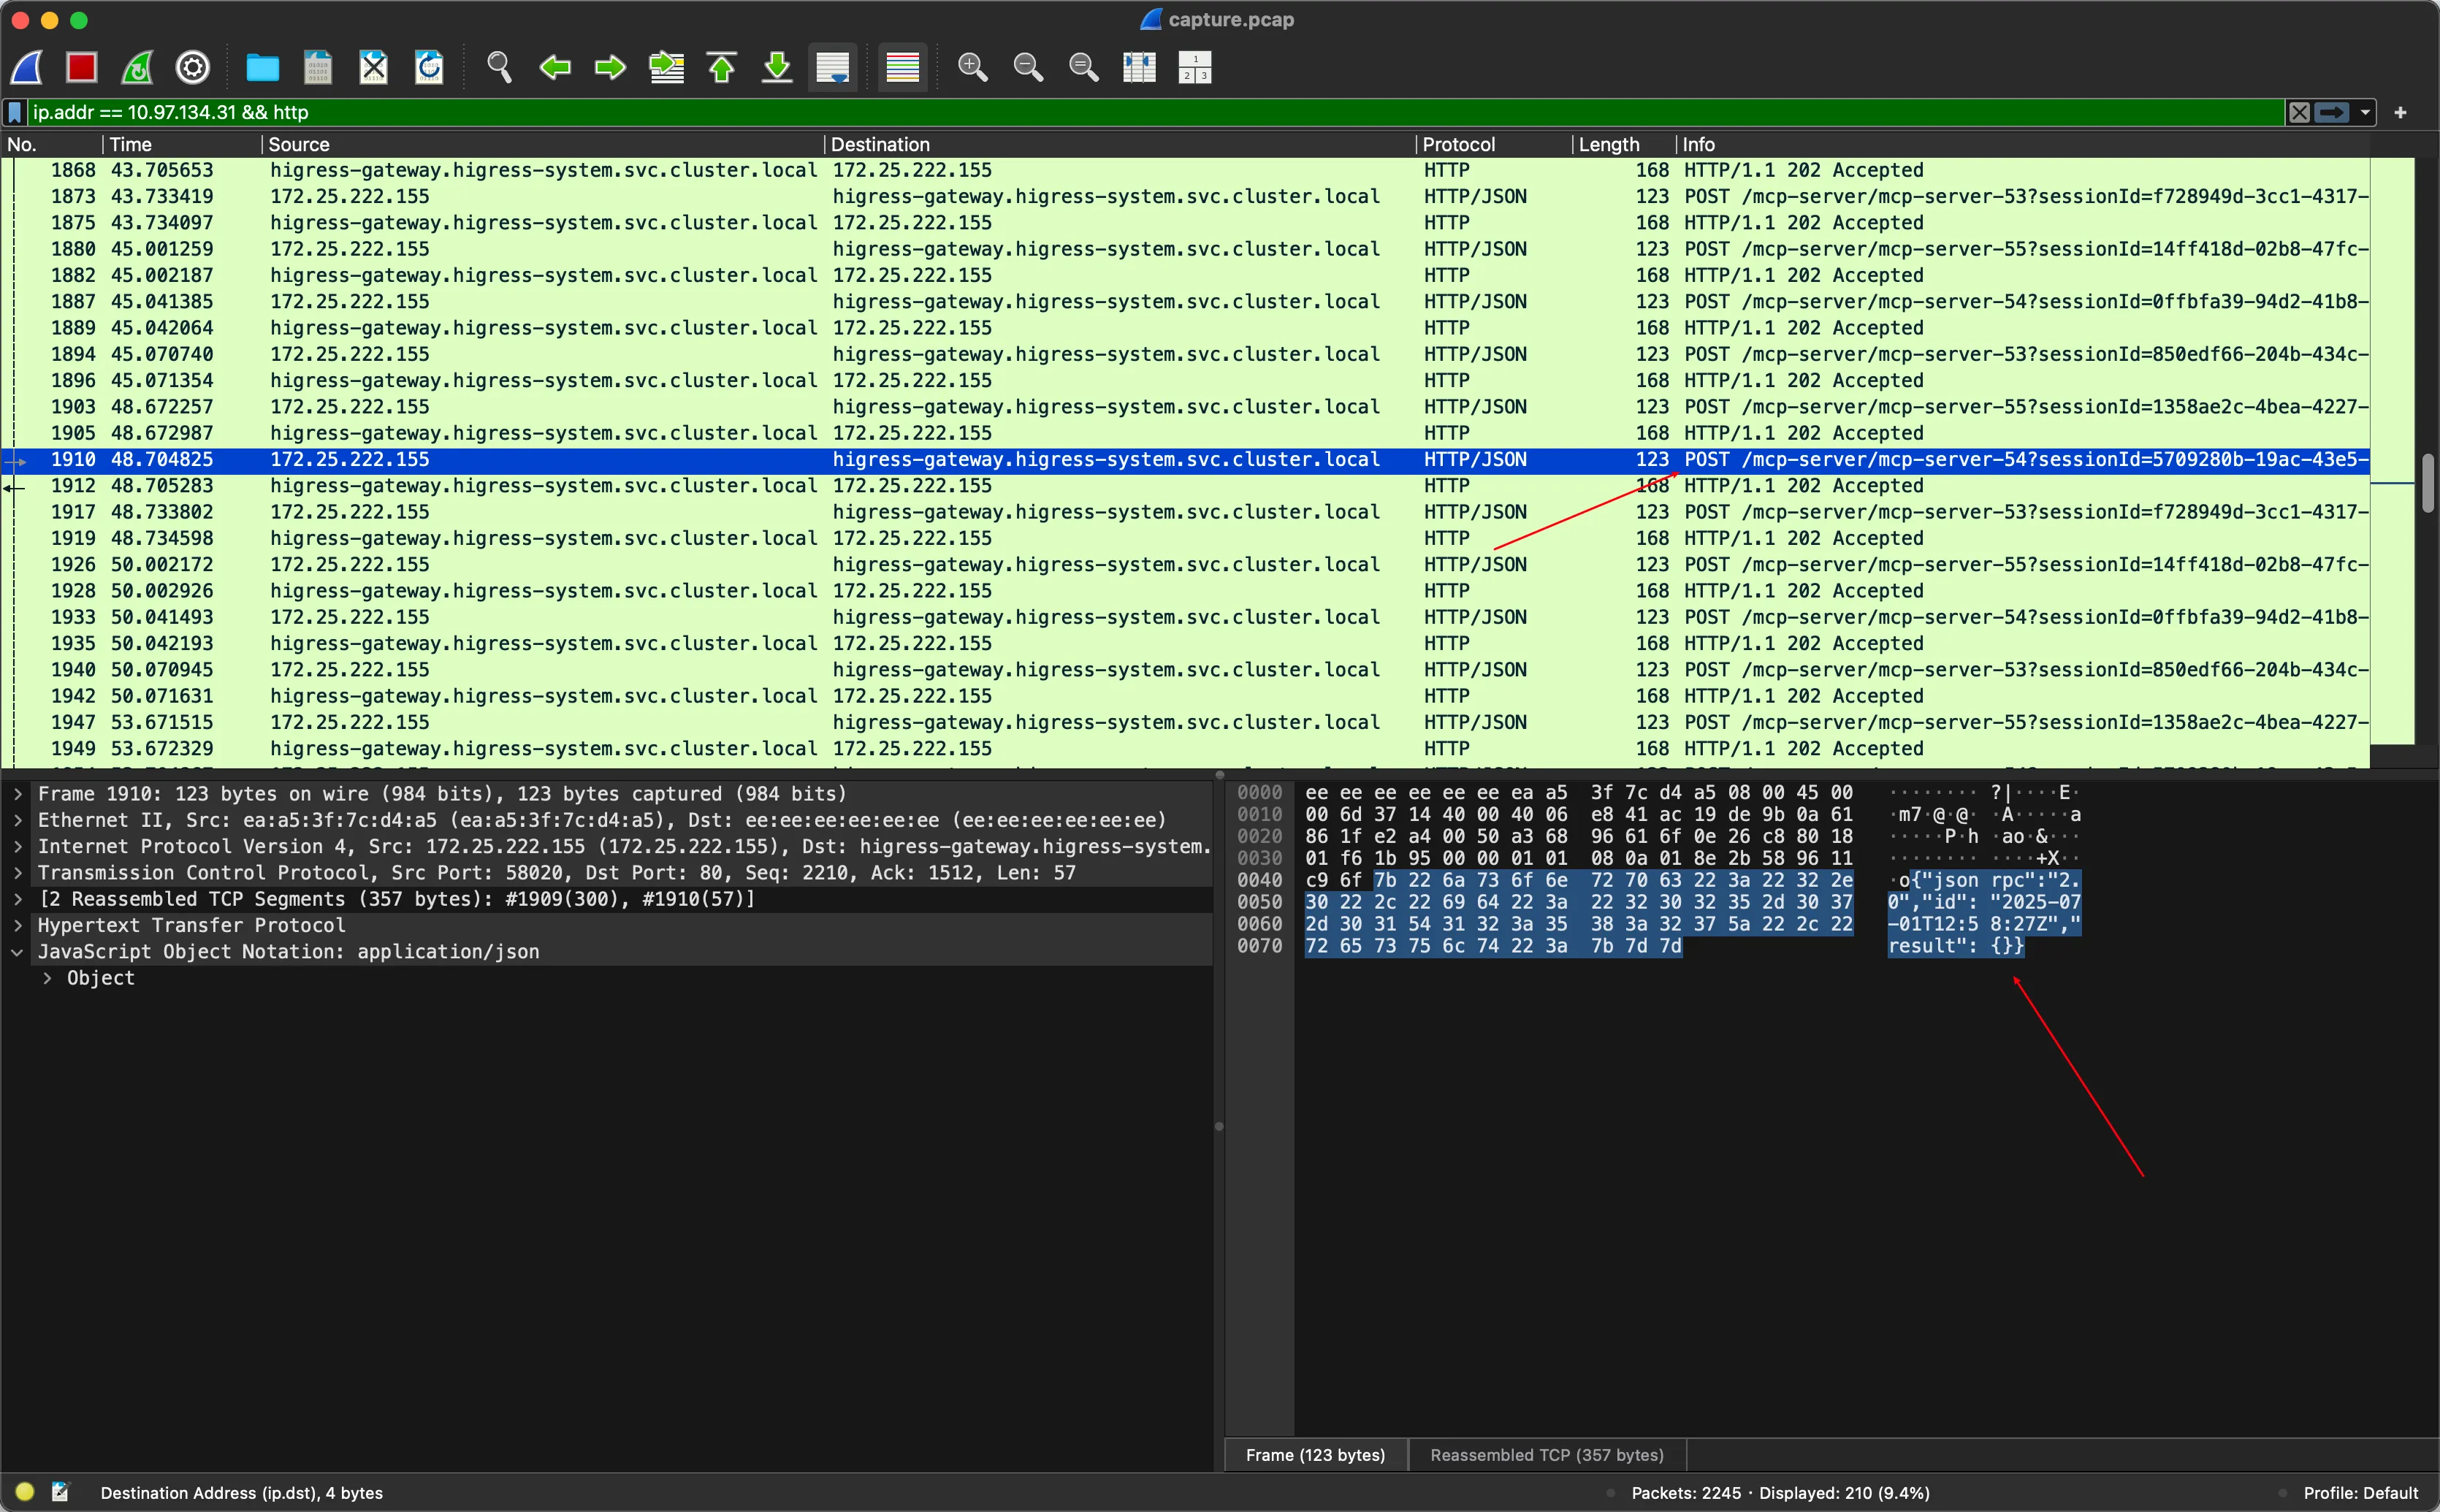Zoom in on packet list text

click(972, 67)
